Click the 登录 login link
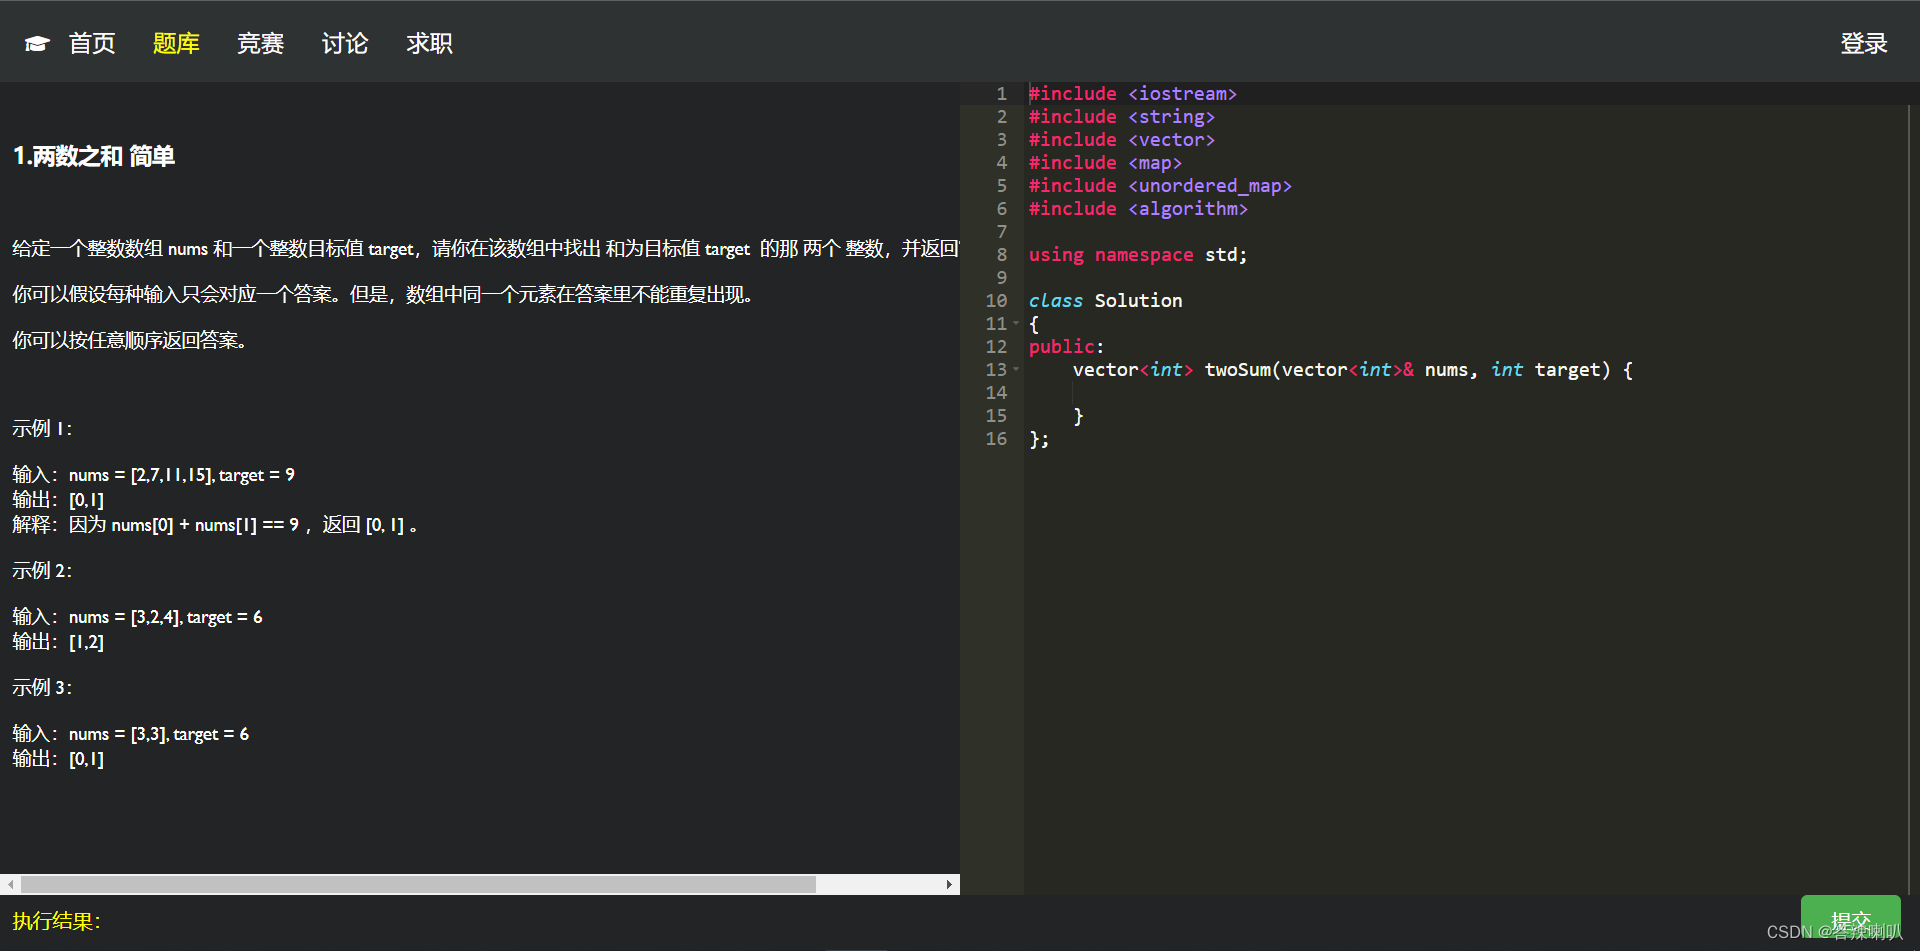The image size is (1920, 951). (1864, 43)
